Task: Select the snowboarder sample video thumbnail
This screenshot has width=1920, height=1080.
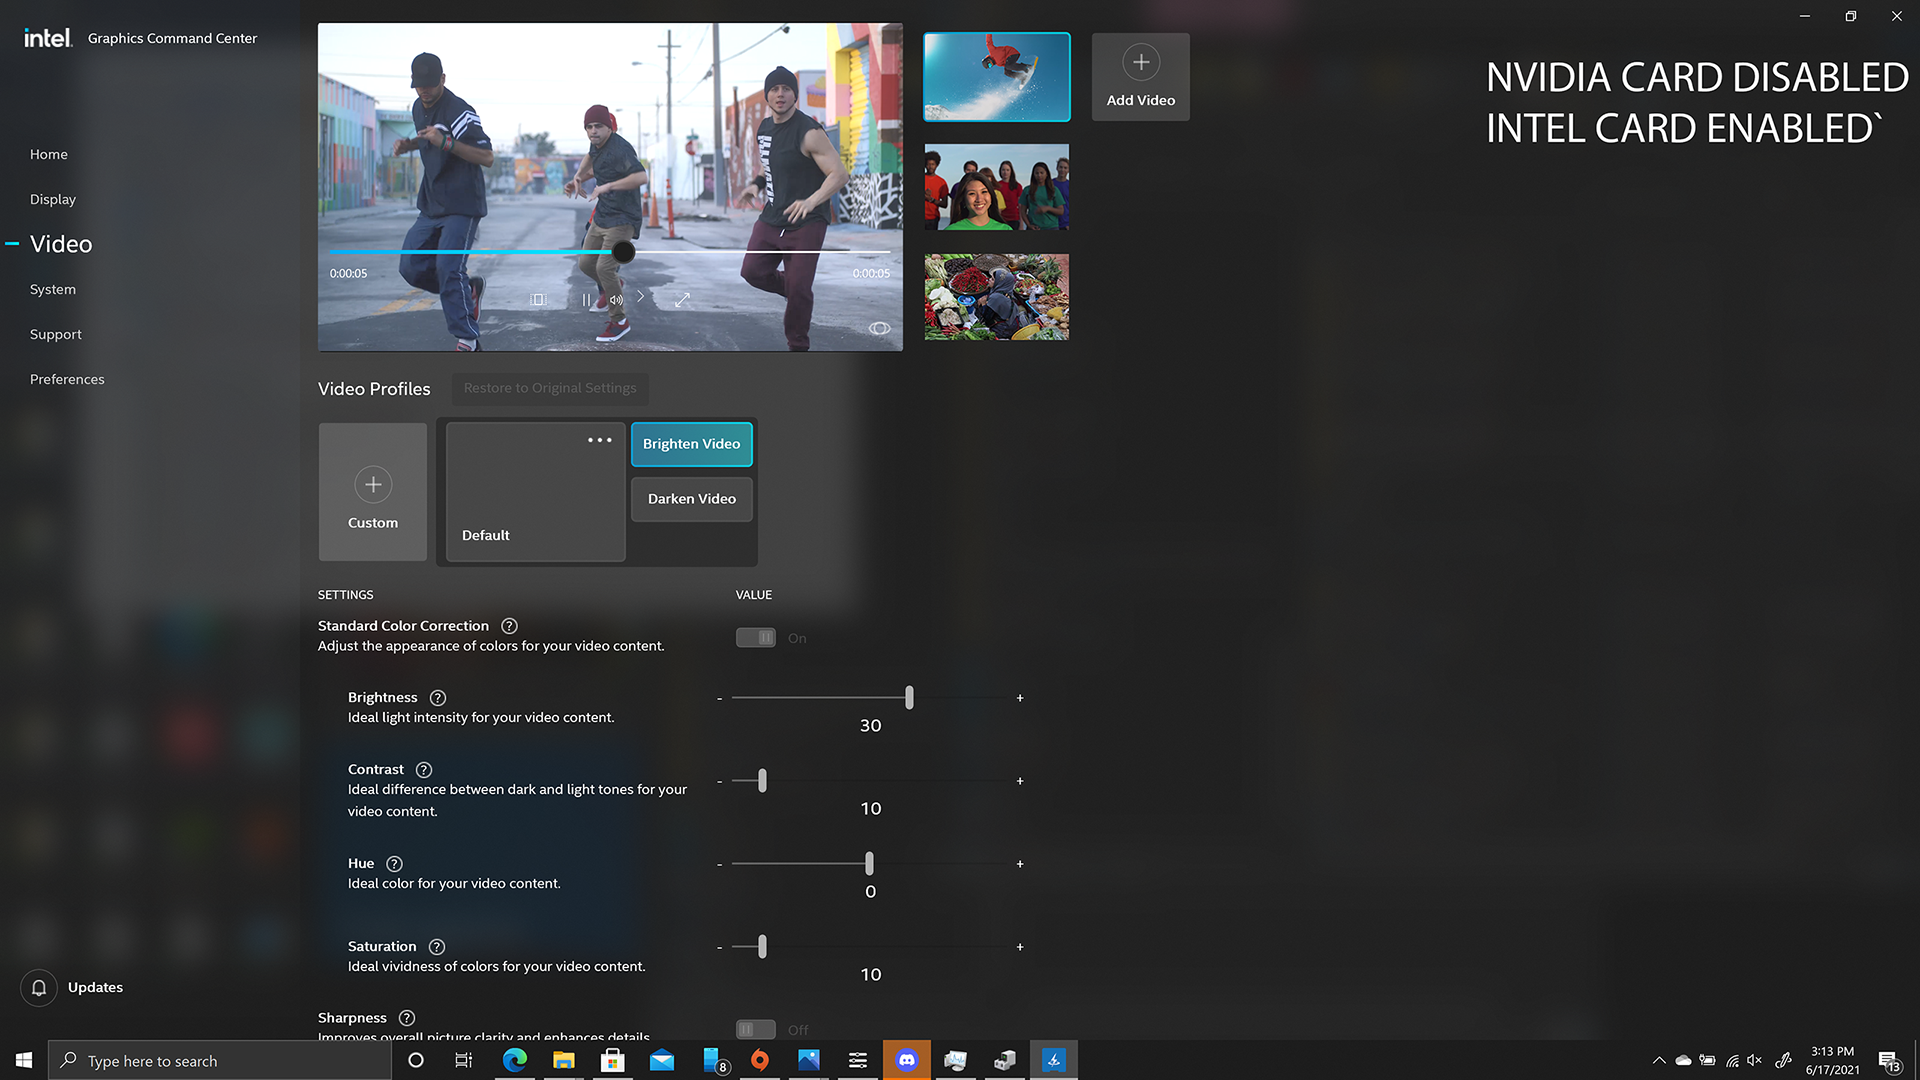Action: tap(996, 77)
